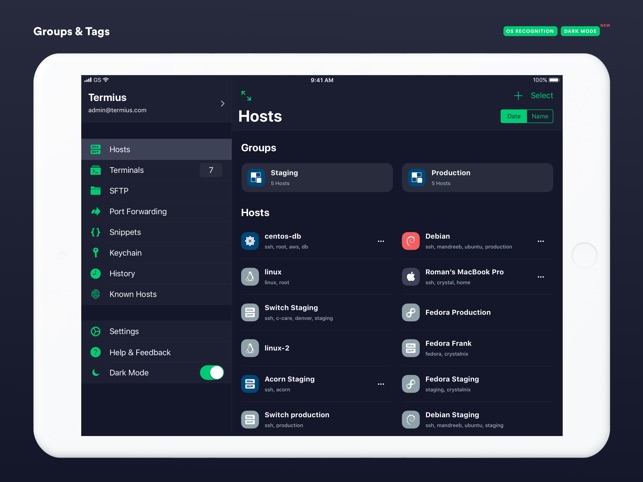
Task: Sort hosts by Name
Action: click(540, 117)
